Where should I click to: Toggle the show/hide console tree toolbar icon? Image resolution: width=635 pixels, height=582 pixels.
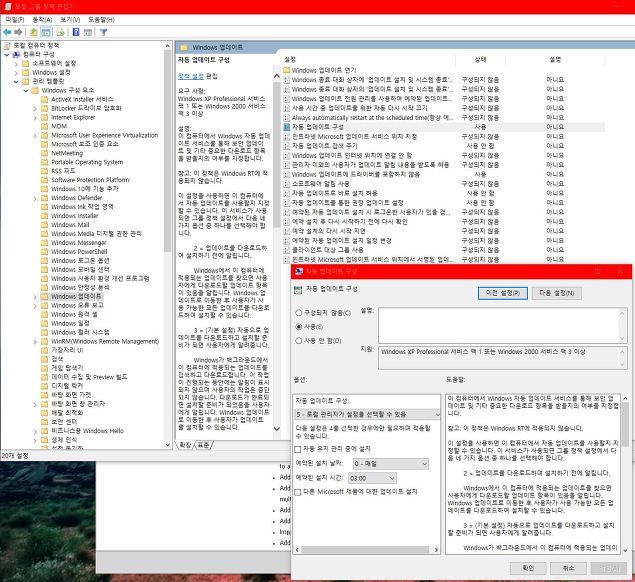(x=46, y=32)
